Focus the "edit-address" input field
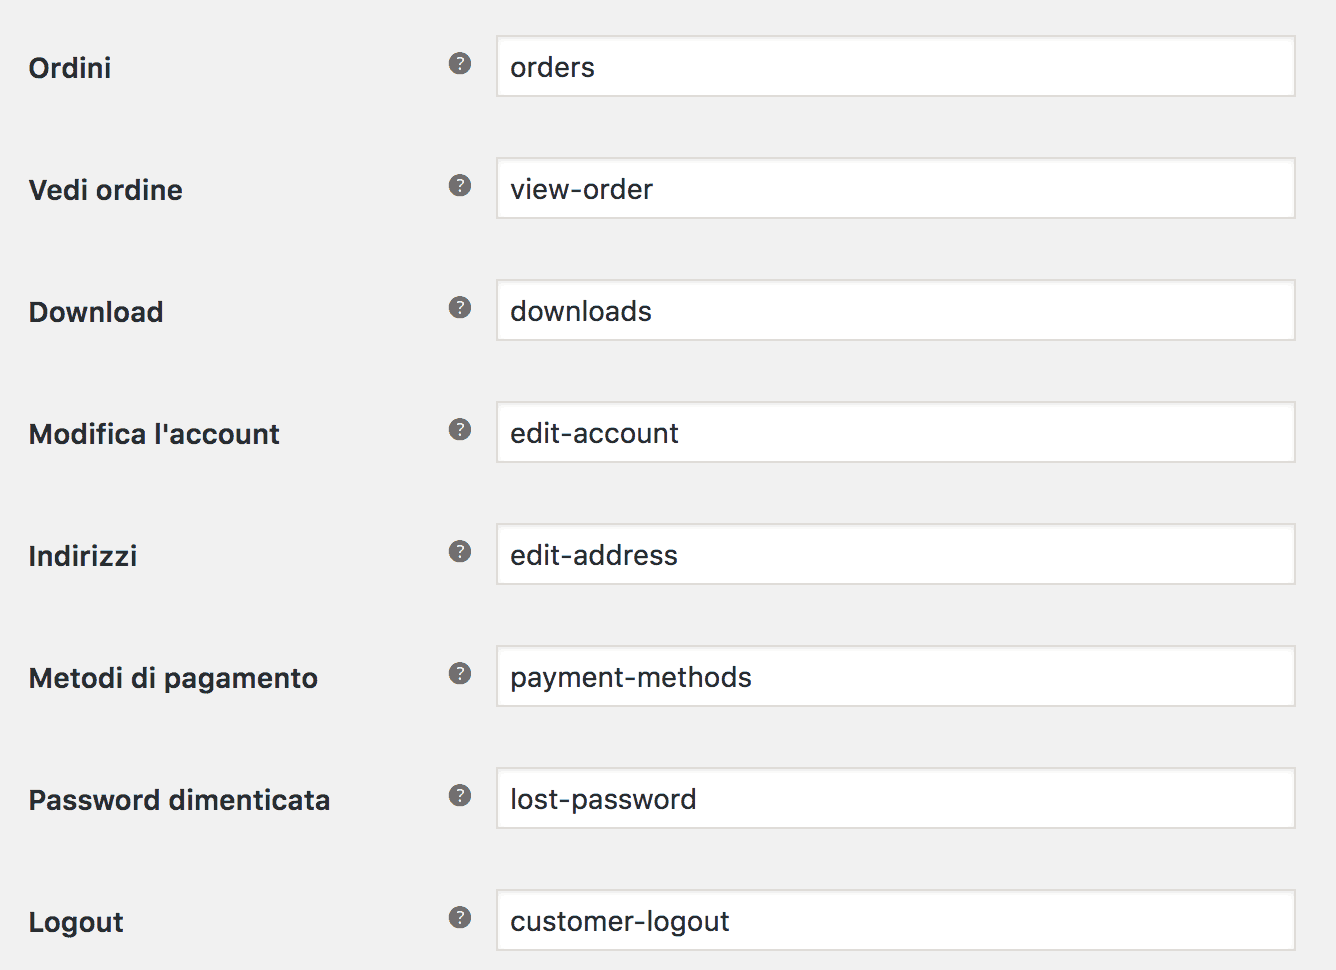The width and height of the screenshot is (1336, 970). click(895, 555)
